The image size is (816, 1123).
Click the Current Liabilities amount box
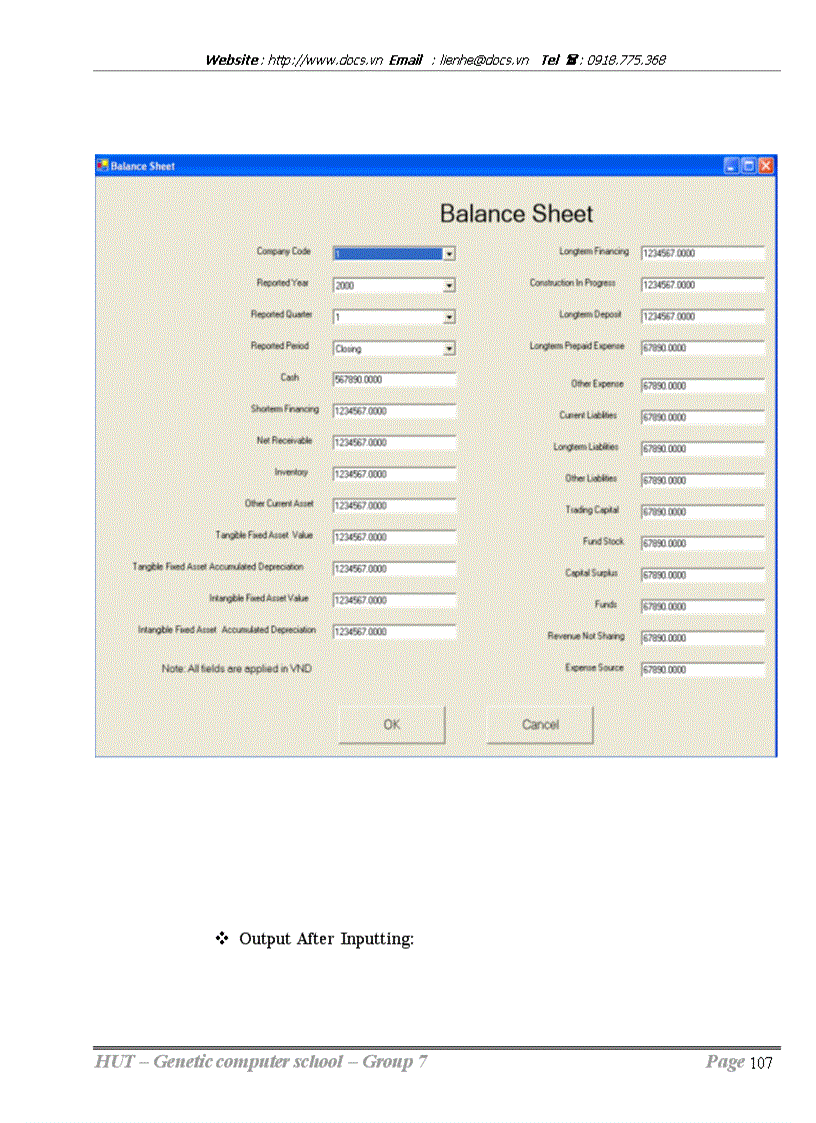pos(701,417)
